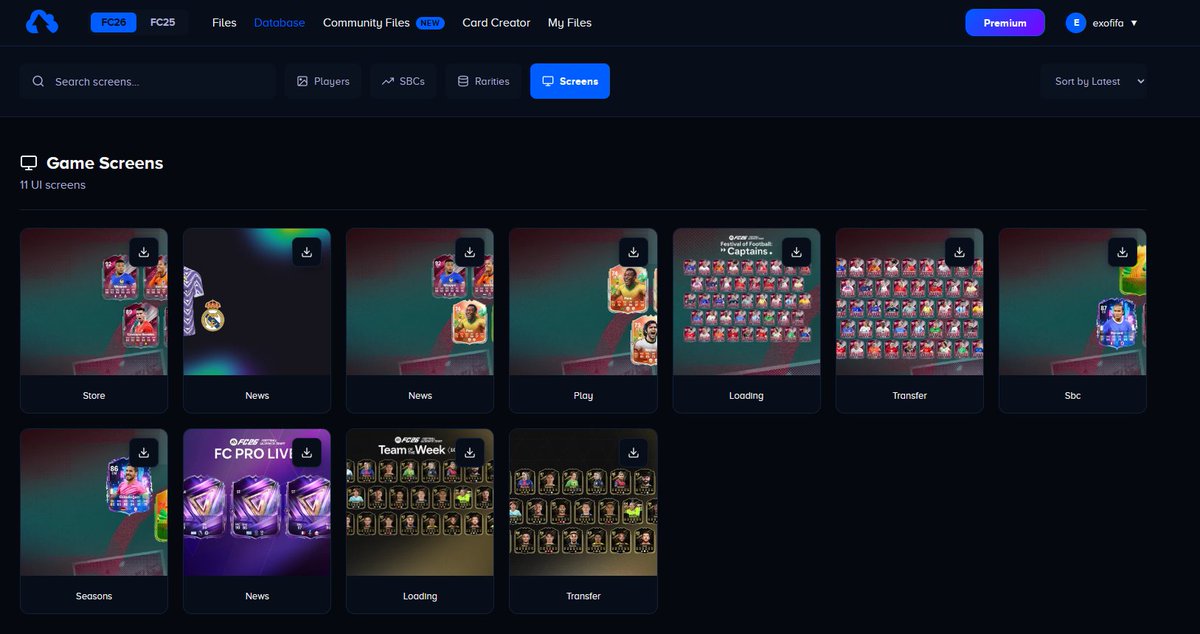Open the Files page
This screenshot has width=1200, height=634.
pyautogui.click(x=224, y=22)
